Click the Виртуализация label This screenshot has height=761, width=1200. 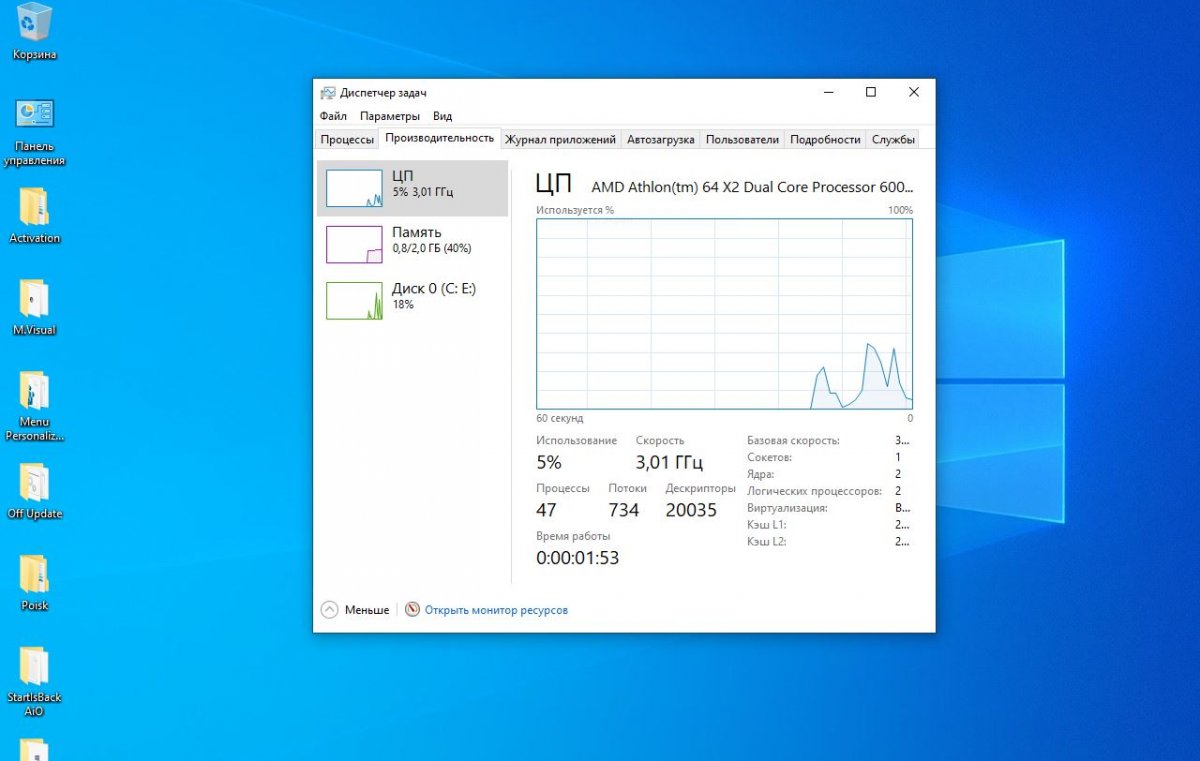[x=787, y=508]
